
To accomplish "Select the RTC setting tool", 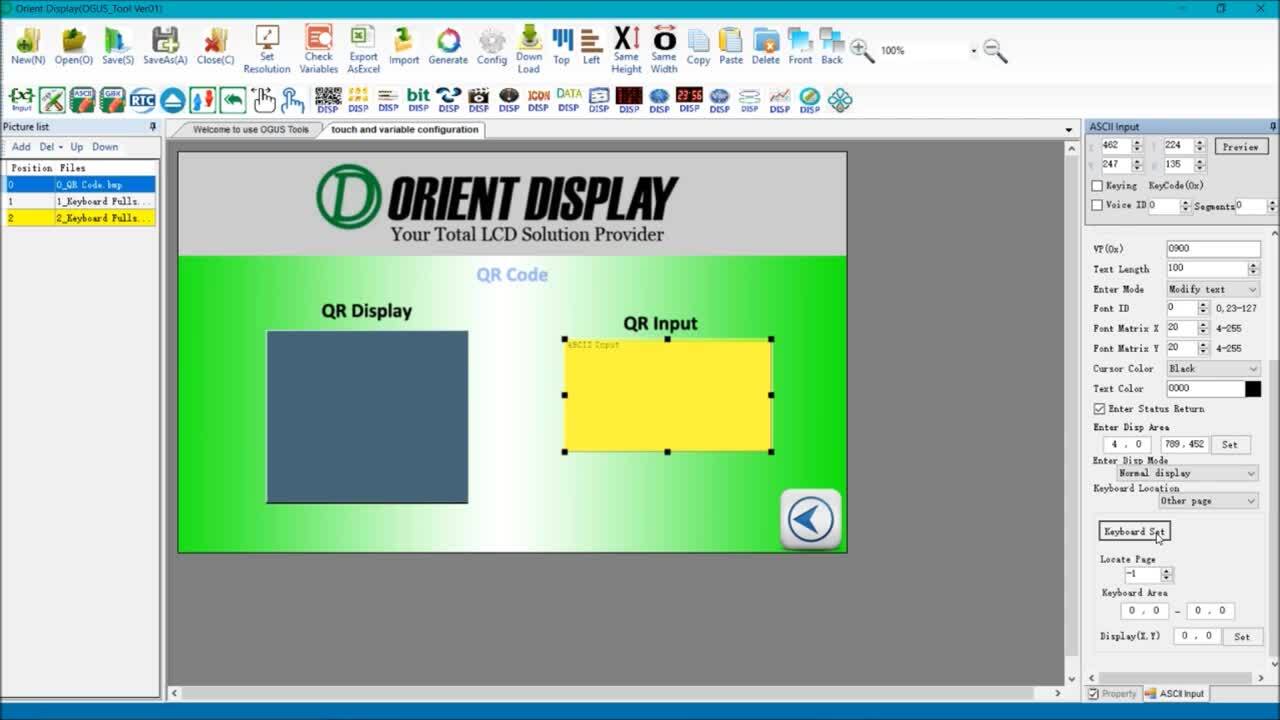I will pos(142,100).
